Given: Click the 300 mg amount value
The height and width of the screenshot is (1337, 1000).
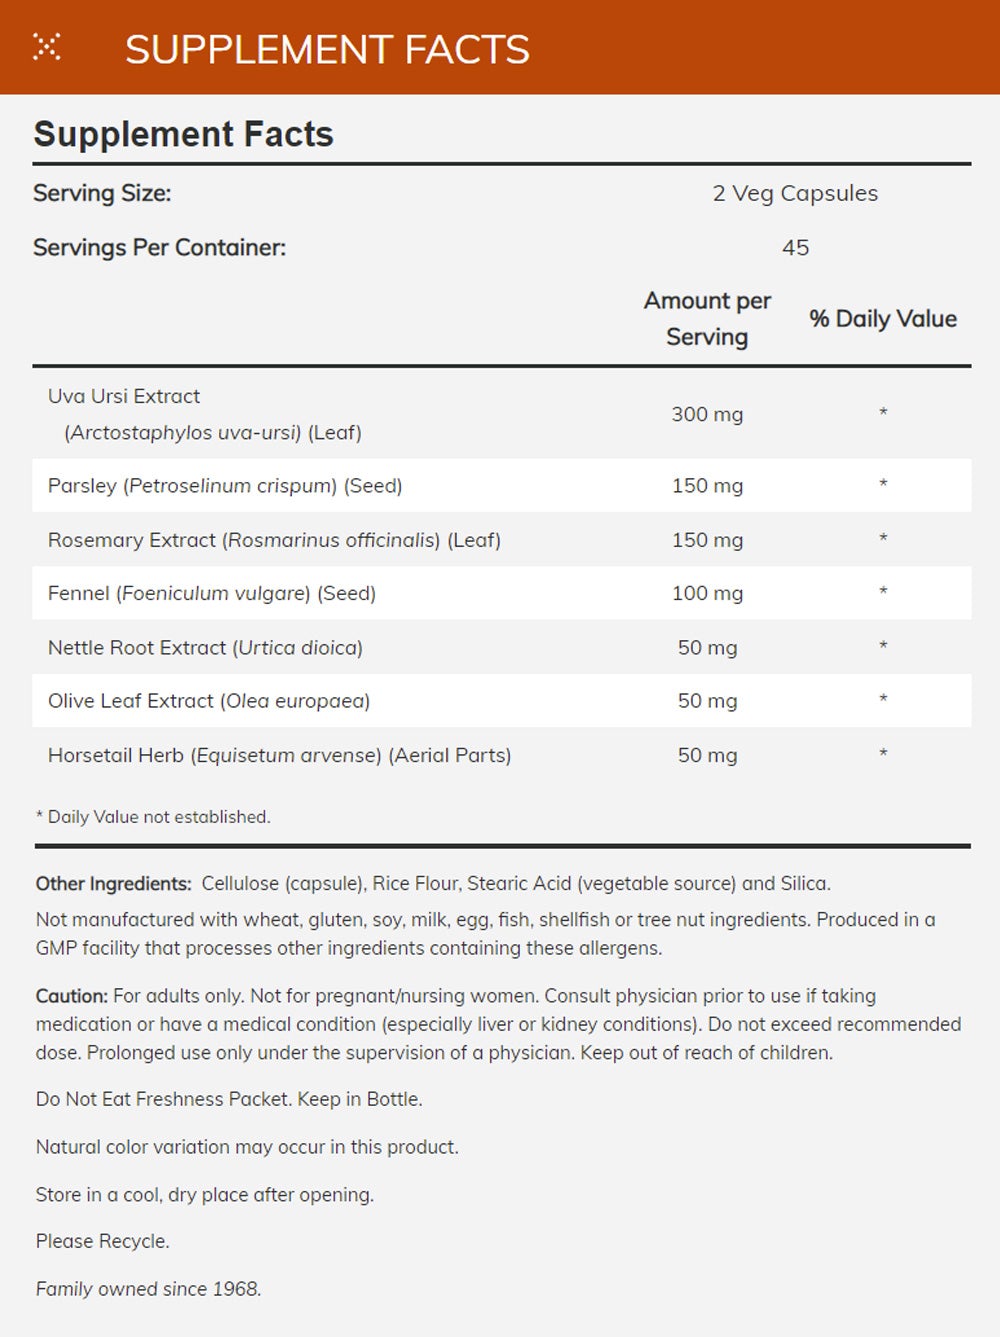Looking at the screenshot, I should pyautogui.click(x=707, y=414).
